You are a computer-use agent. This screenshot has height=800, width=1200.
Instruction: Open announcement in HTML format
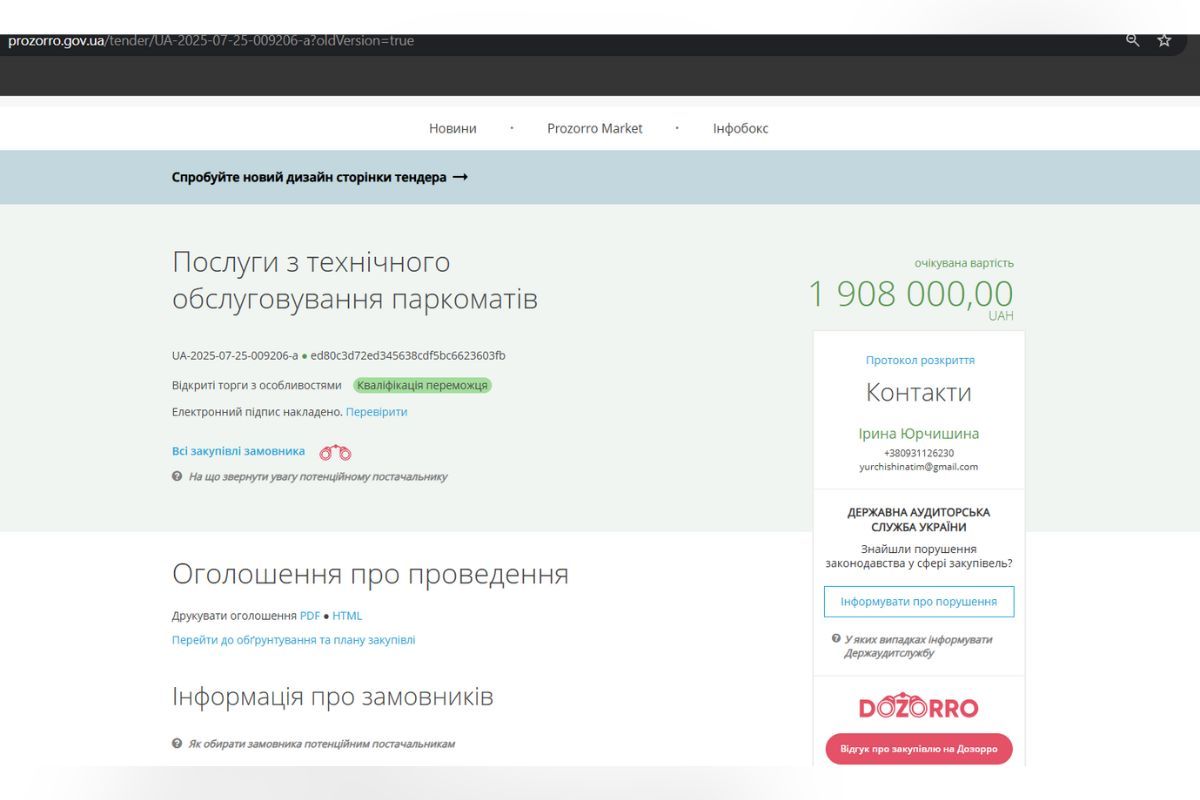pyautogui.click(x=347, y=615)
